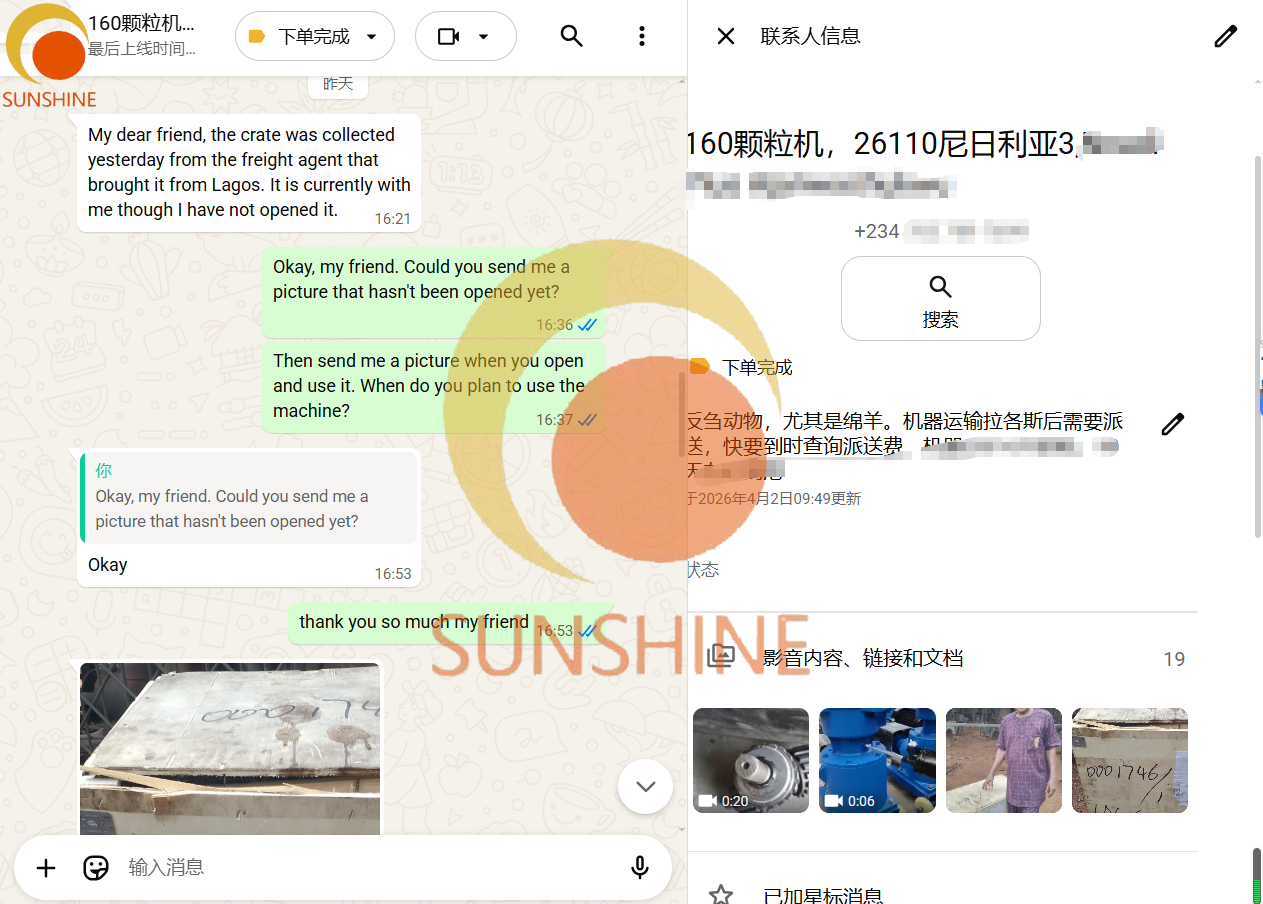Click the contact note about 反刍动物
Screen dimensions: 1263x904
[904, 445]
